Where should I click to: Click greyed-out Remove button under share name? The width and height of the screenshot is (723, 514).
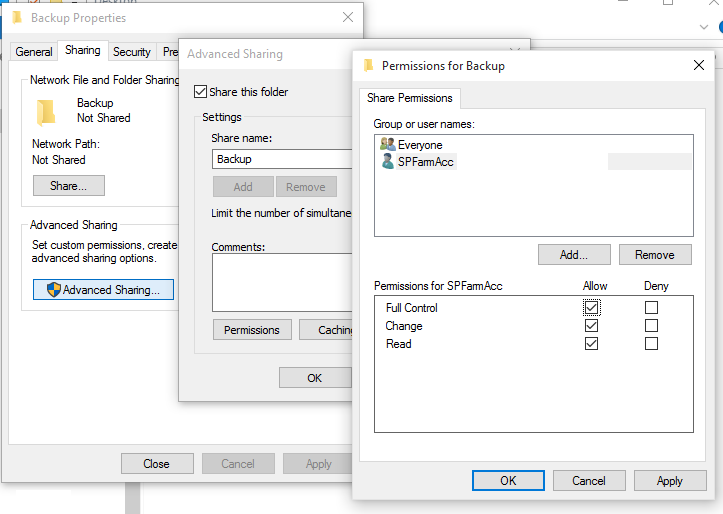306,187
